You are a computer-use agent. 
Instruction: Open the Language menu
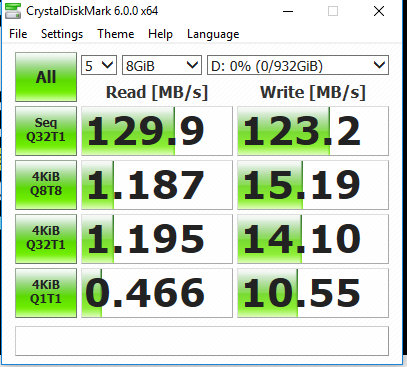[x=213, y=34]
